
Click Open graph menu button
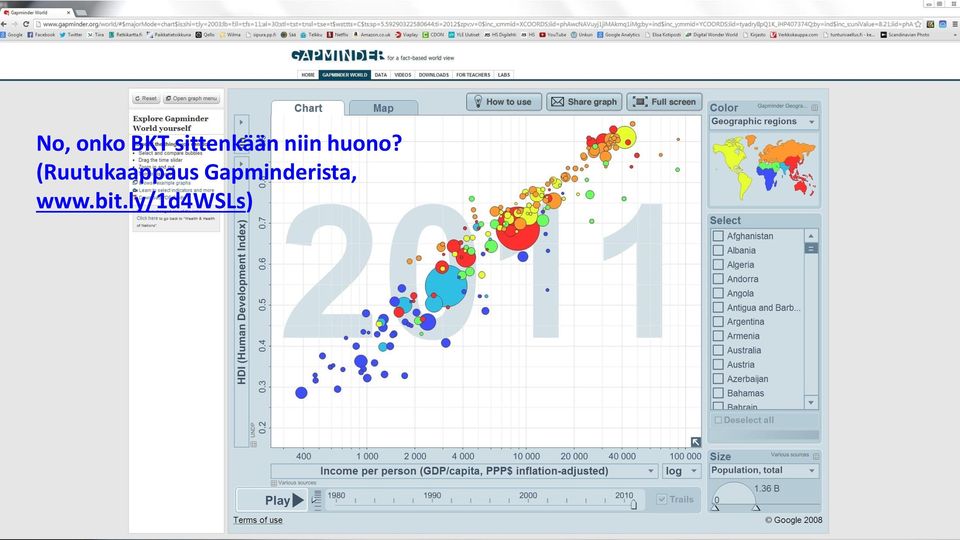[x=192, y=99]
